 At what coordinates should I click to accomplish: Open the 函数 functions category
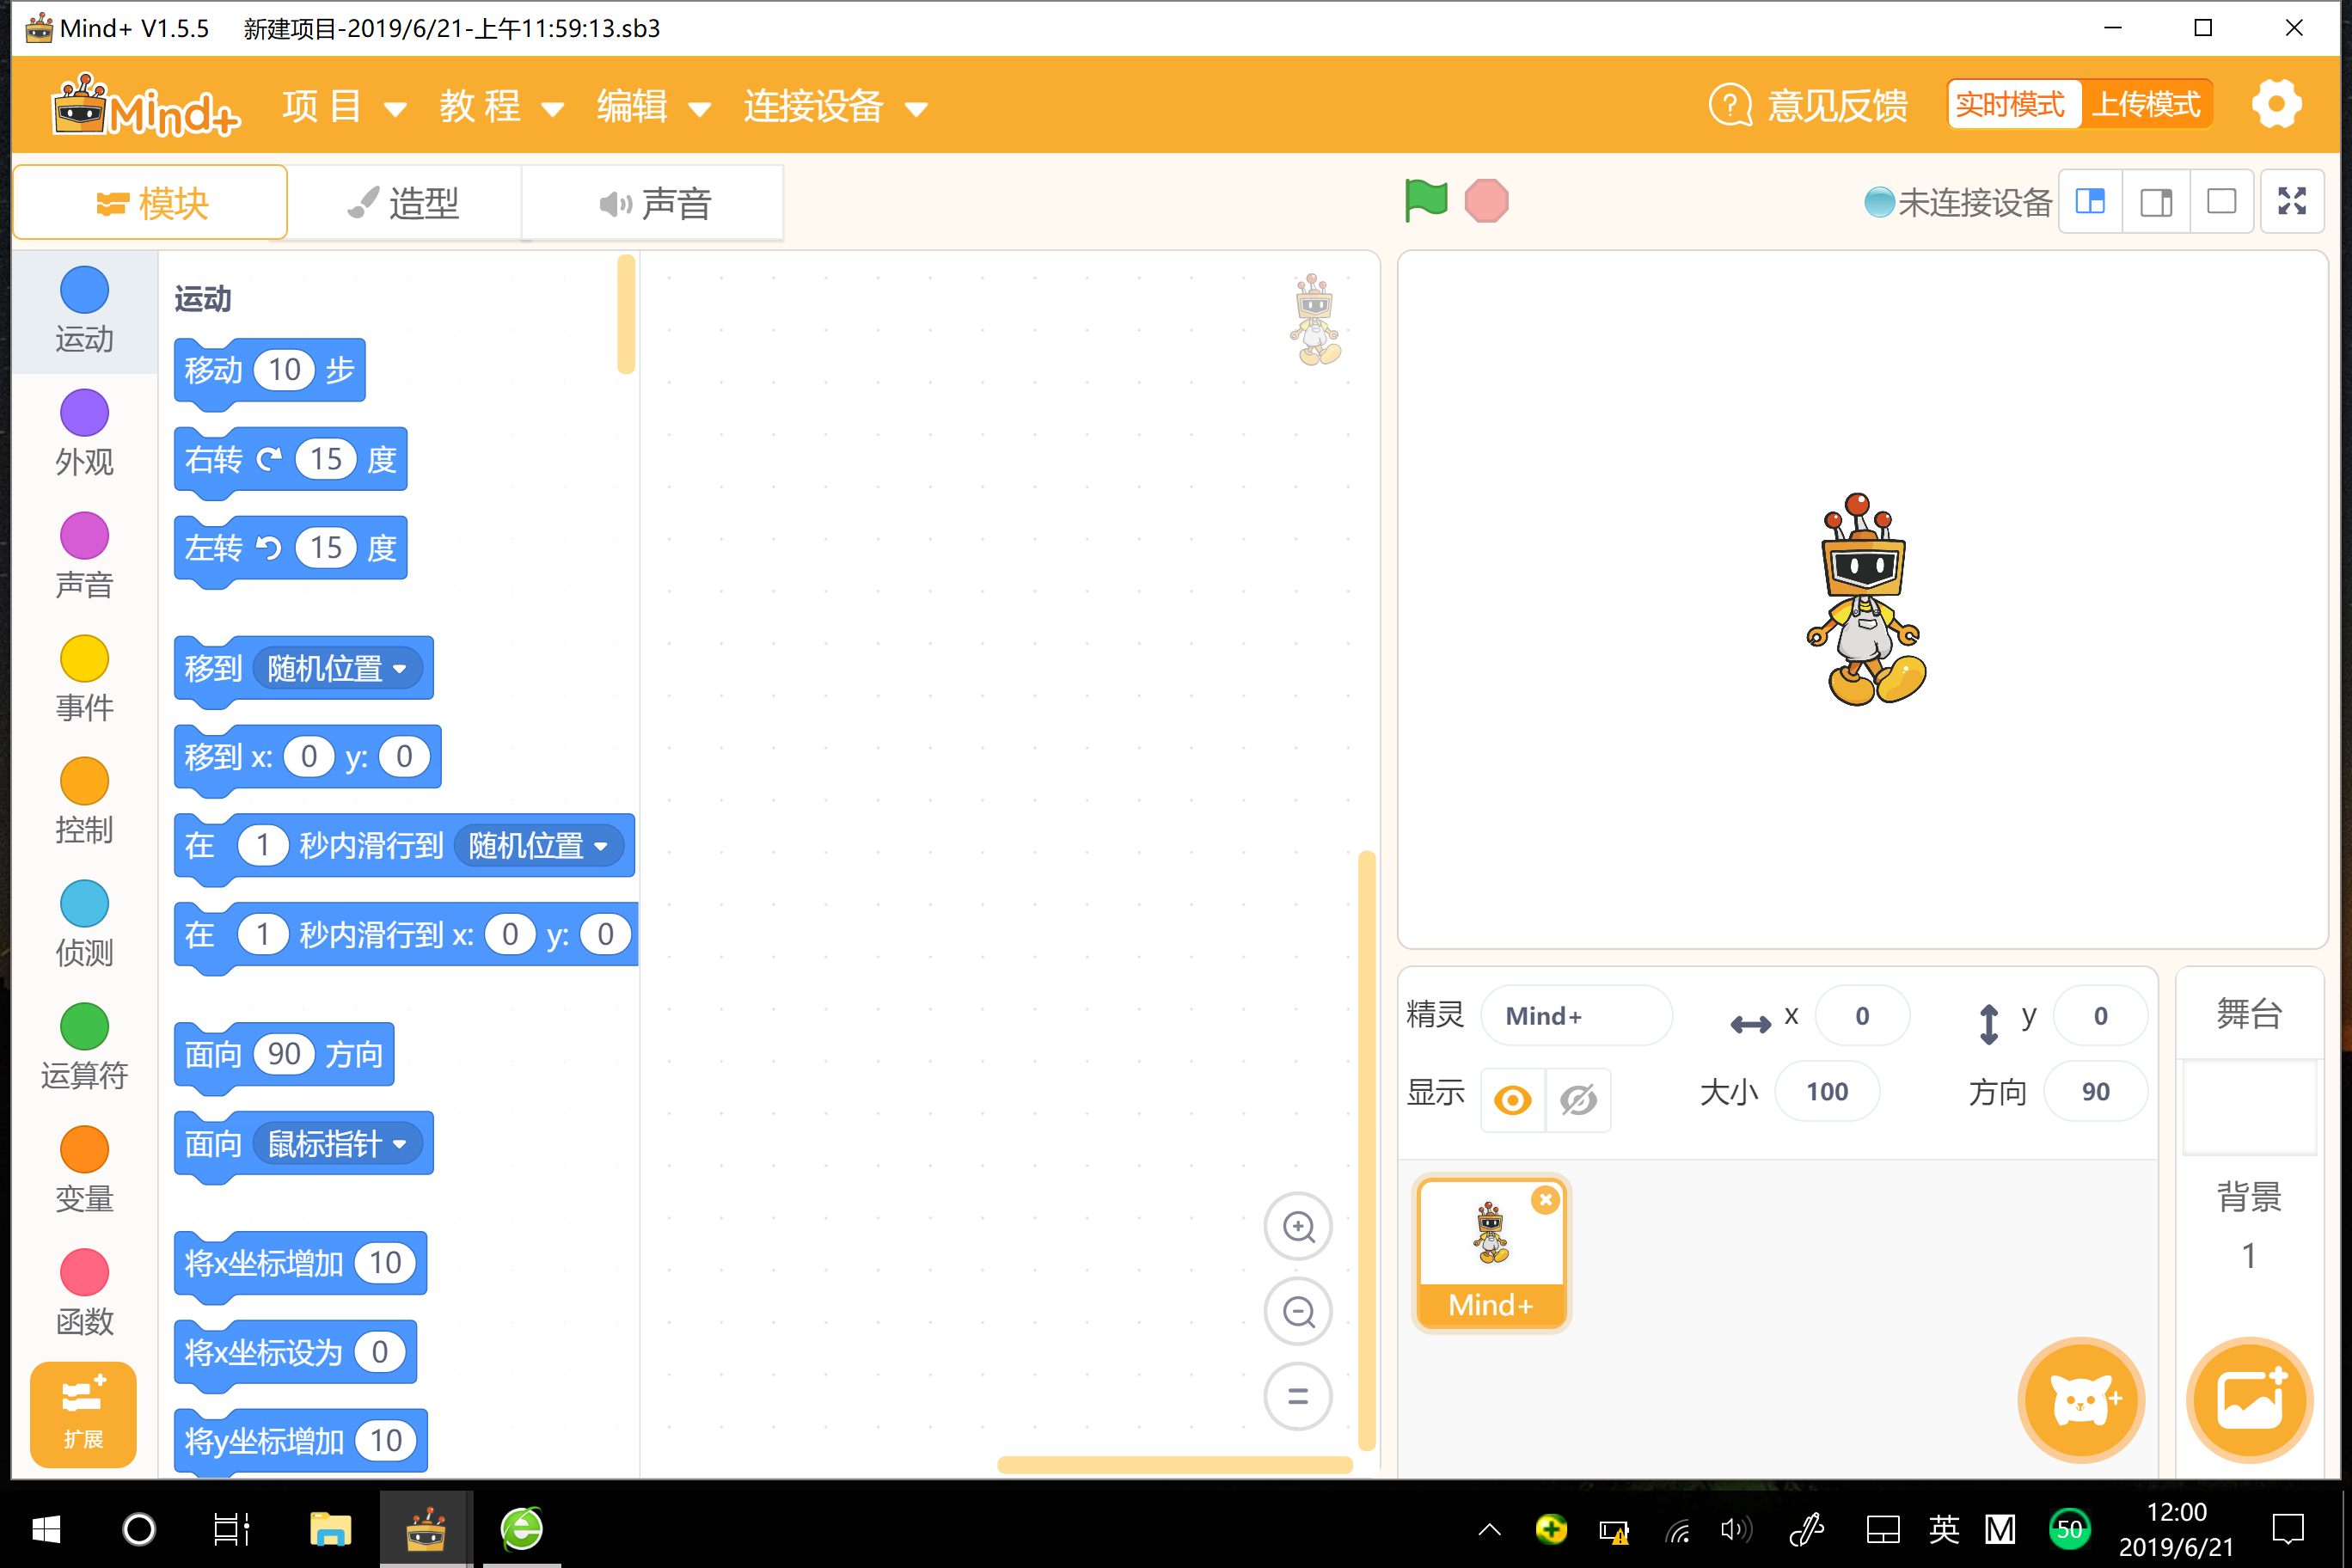click(x=84, y=1295)
